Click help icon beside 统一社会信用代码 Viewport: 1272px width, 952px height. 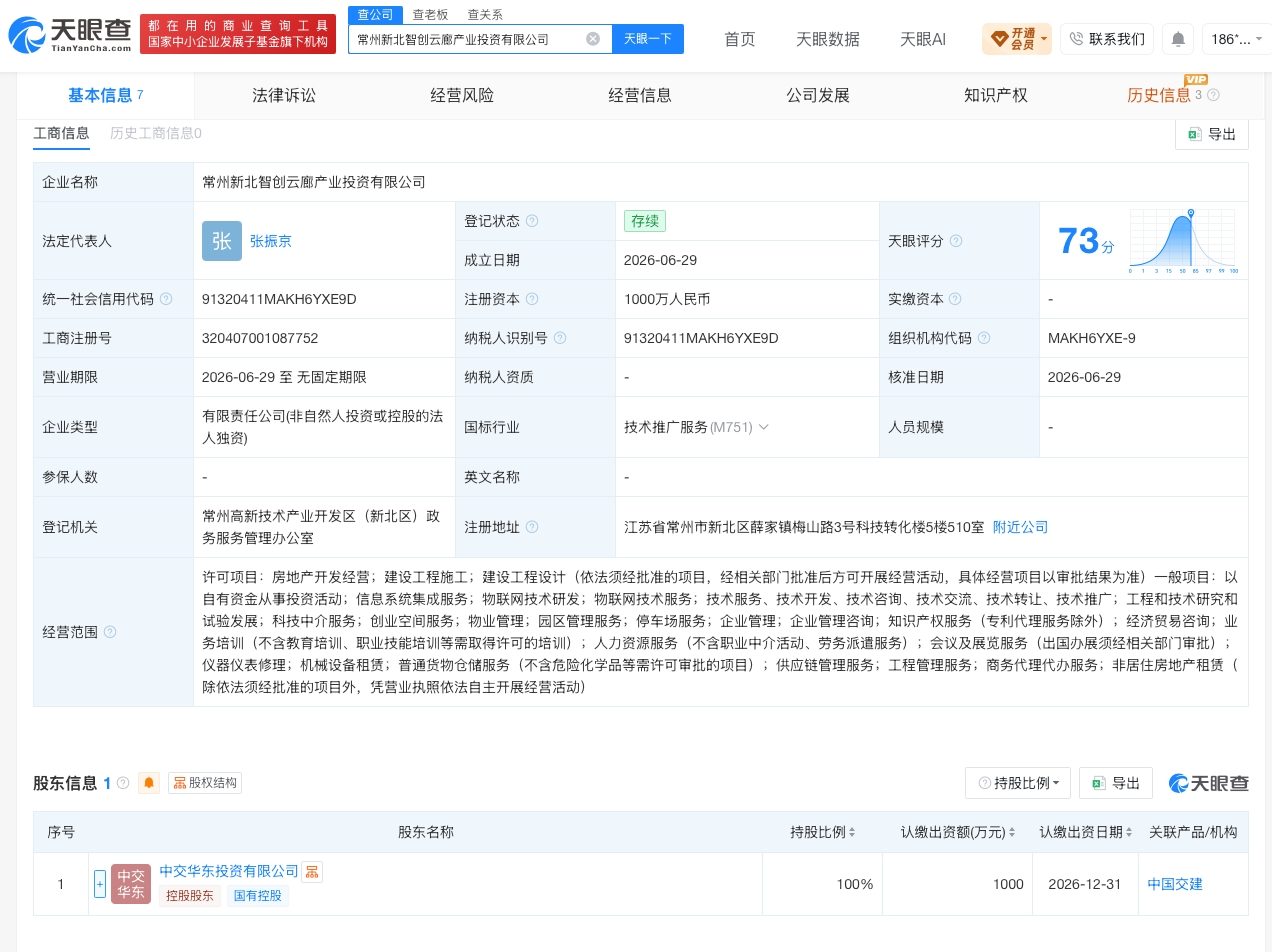166,299
